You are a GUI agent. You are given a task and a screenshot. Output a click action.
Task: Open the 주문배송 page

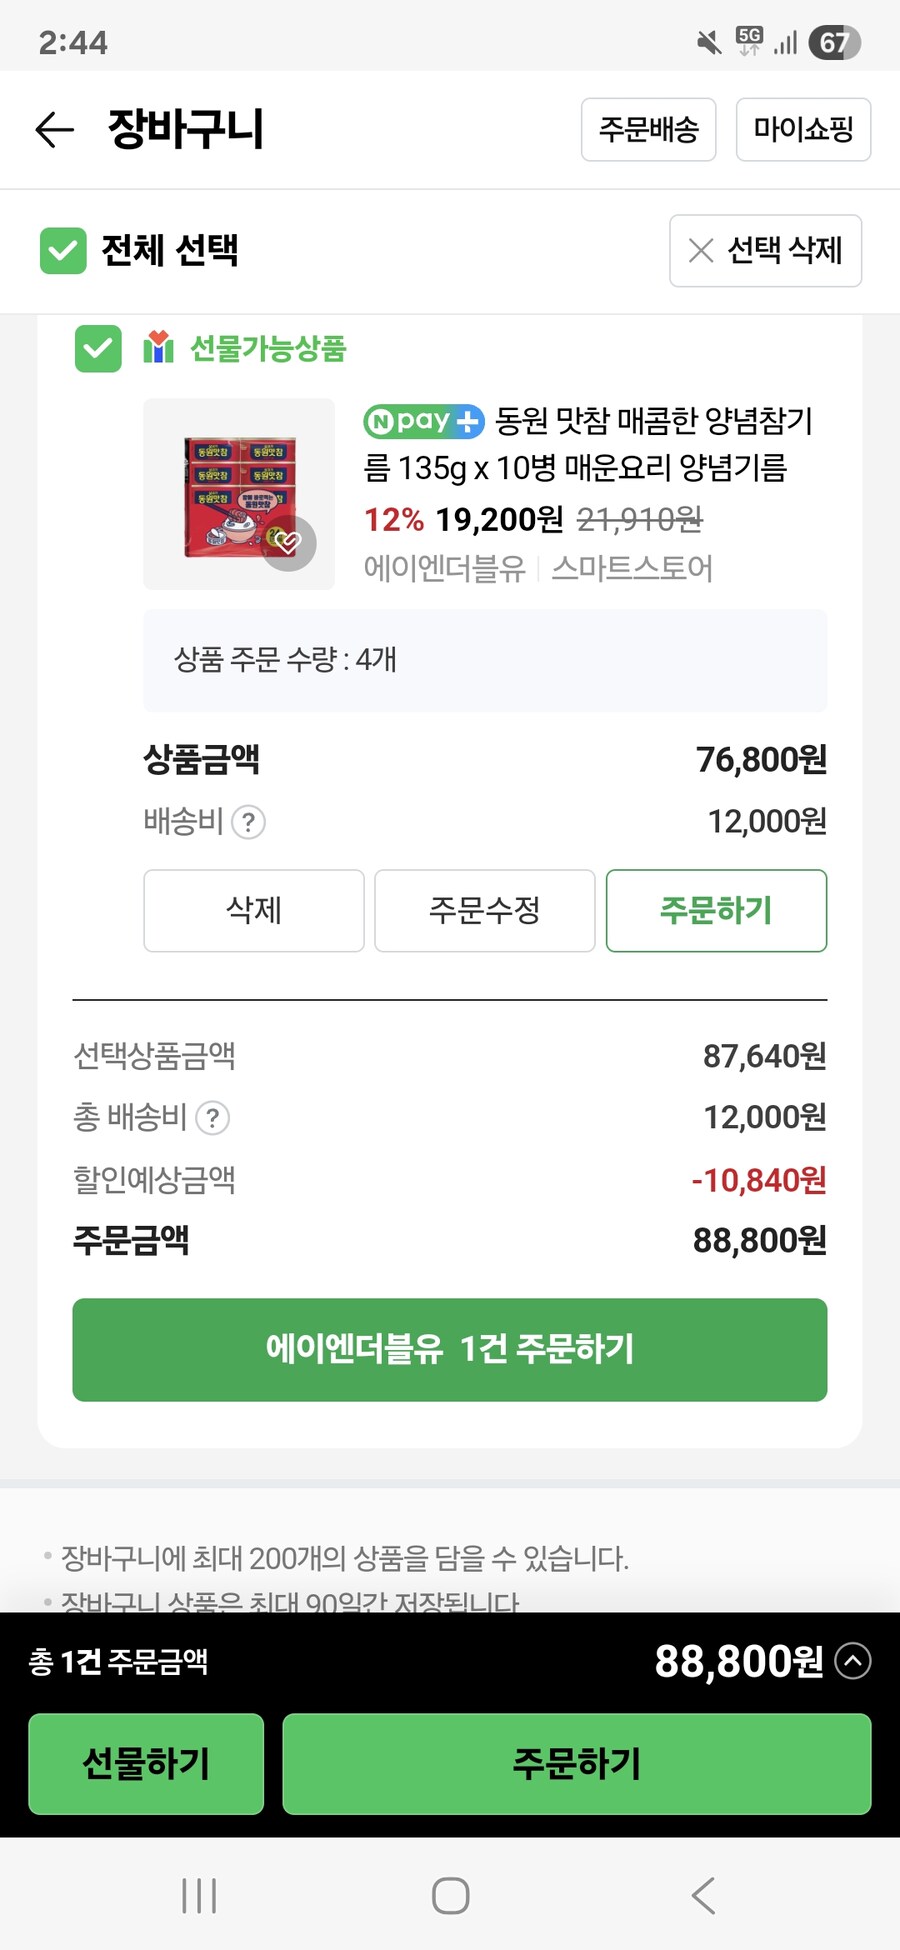(648, 130)
